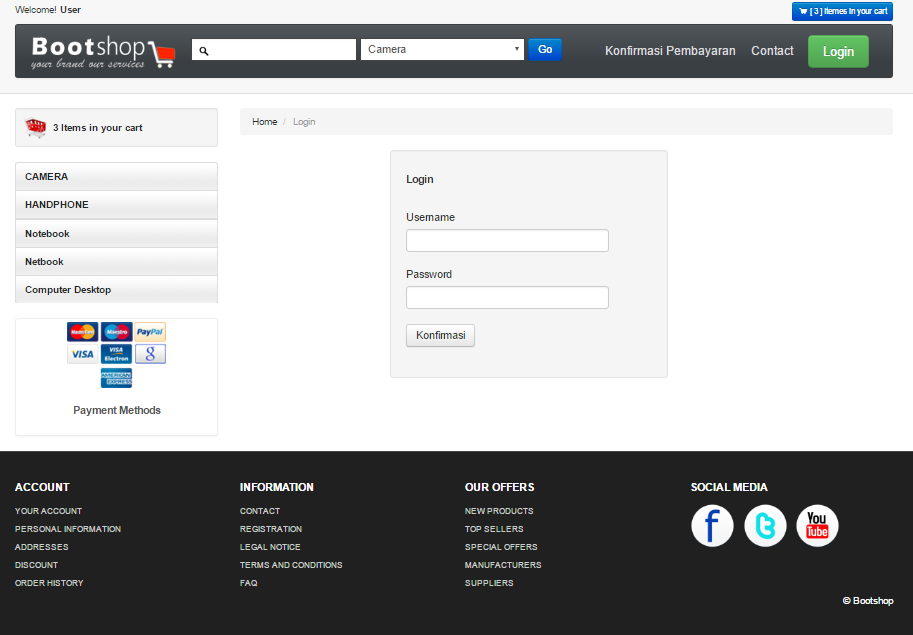Open the Contact menu item
This screenshot has width=913, height=635.
point(771,50)
